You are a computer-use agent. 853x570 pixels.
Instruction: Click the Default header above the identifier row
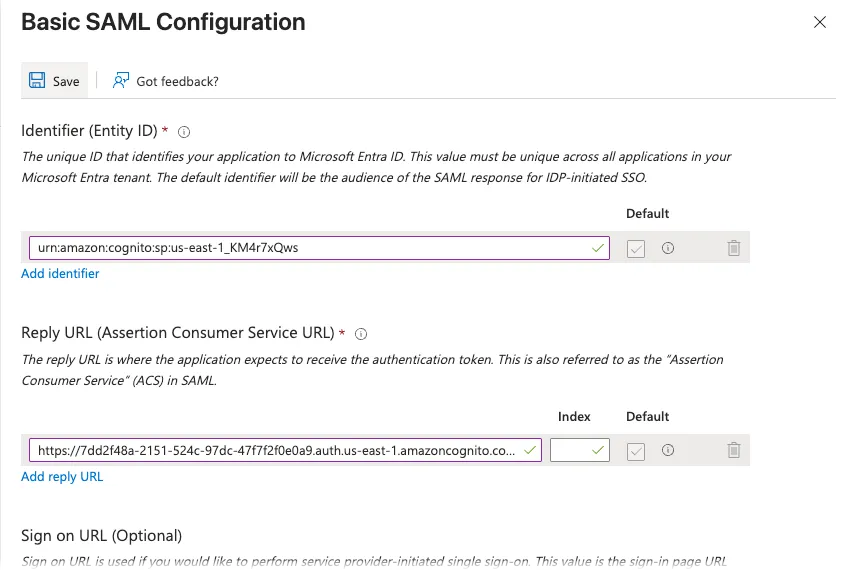[647, 214]
